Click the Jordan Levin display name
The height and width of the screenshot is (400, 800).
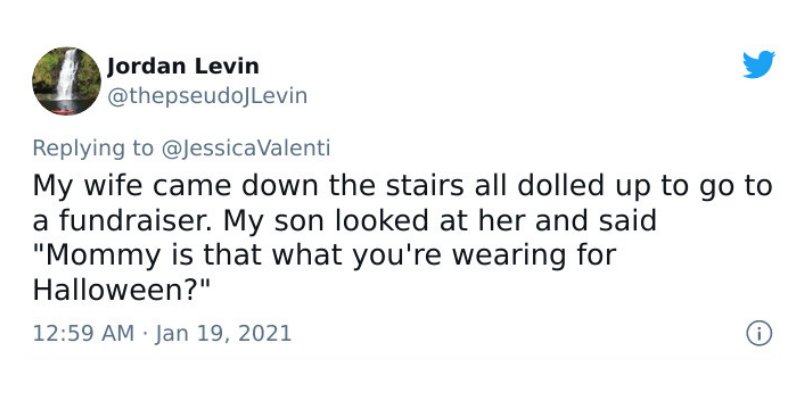(x=183, y=66)
